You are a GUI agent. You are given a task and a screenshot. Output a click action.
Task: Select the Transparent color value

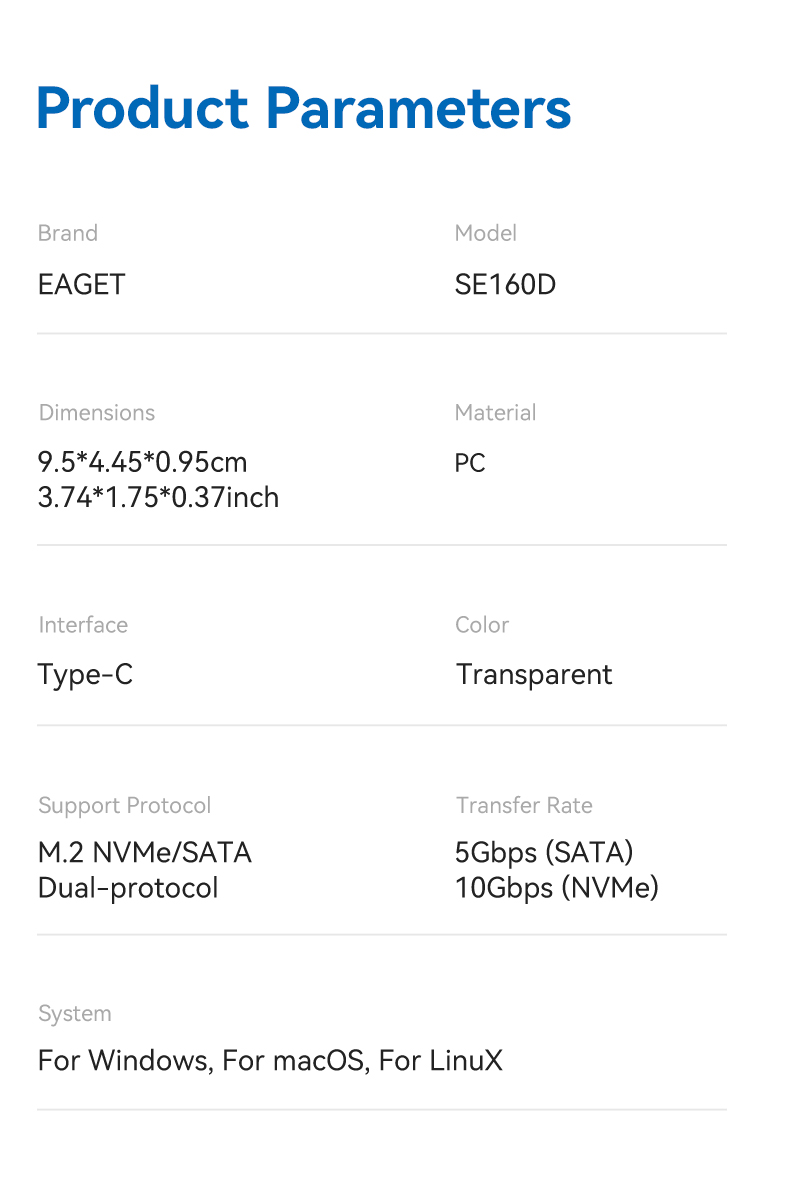coord(534,675)
